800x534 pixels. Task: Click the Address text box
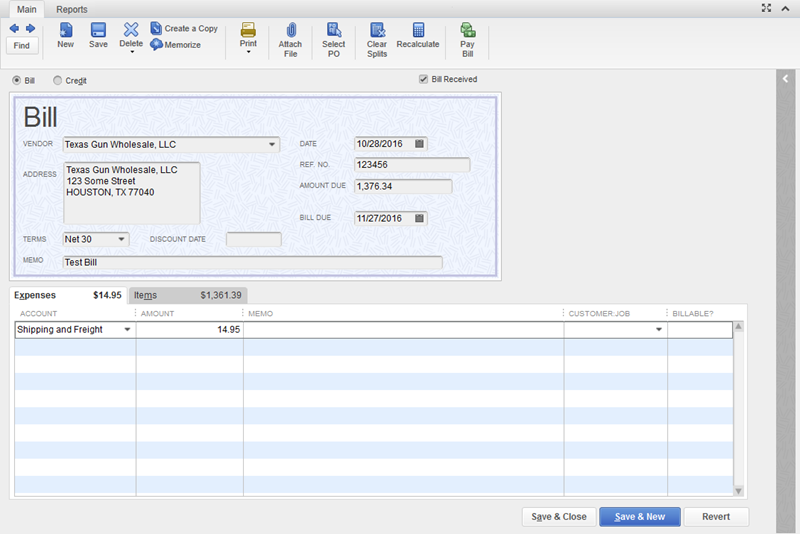[x=132, y=193]
